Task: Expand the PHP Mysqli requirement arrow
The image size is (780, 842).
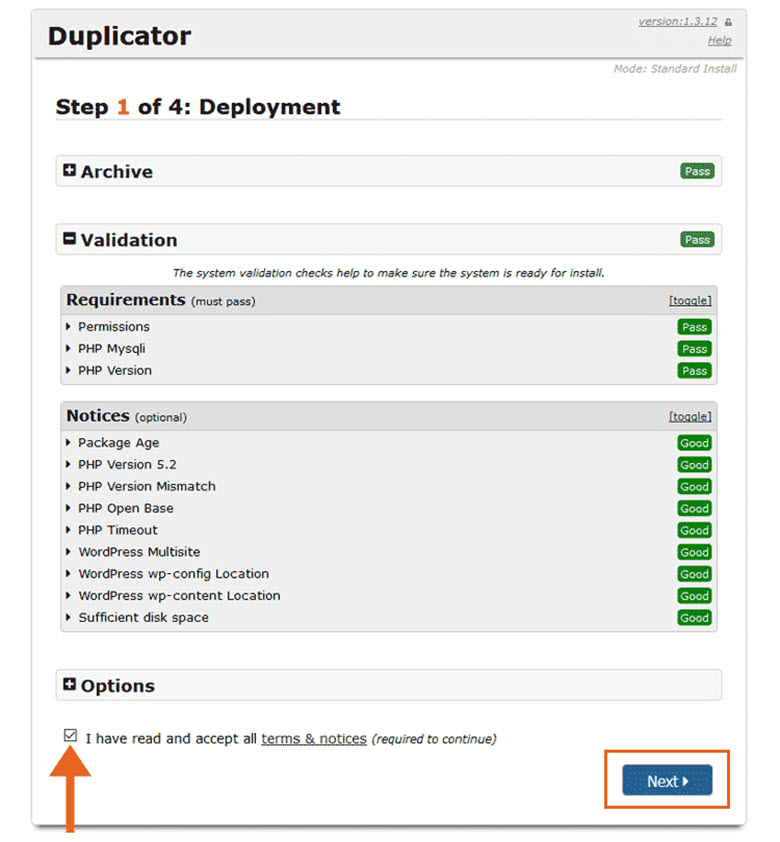Action: [x=68, y=349]
